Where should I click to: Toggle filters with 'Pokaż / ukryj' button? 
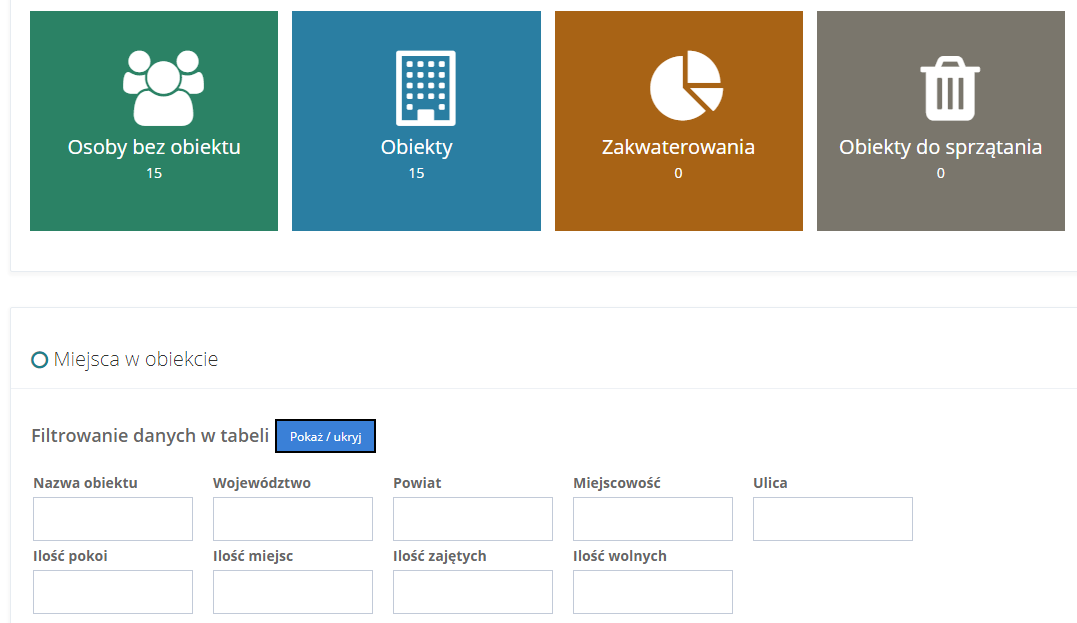coord(325,436)
